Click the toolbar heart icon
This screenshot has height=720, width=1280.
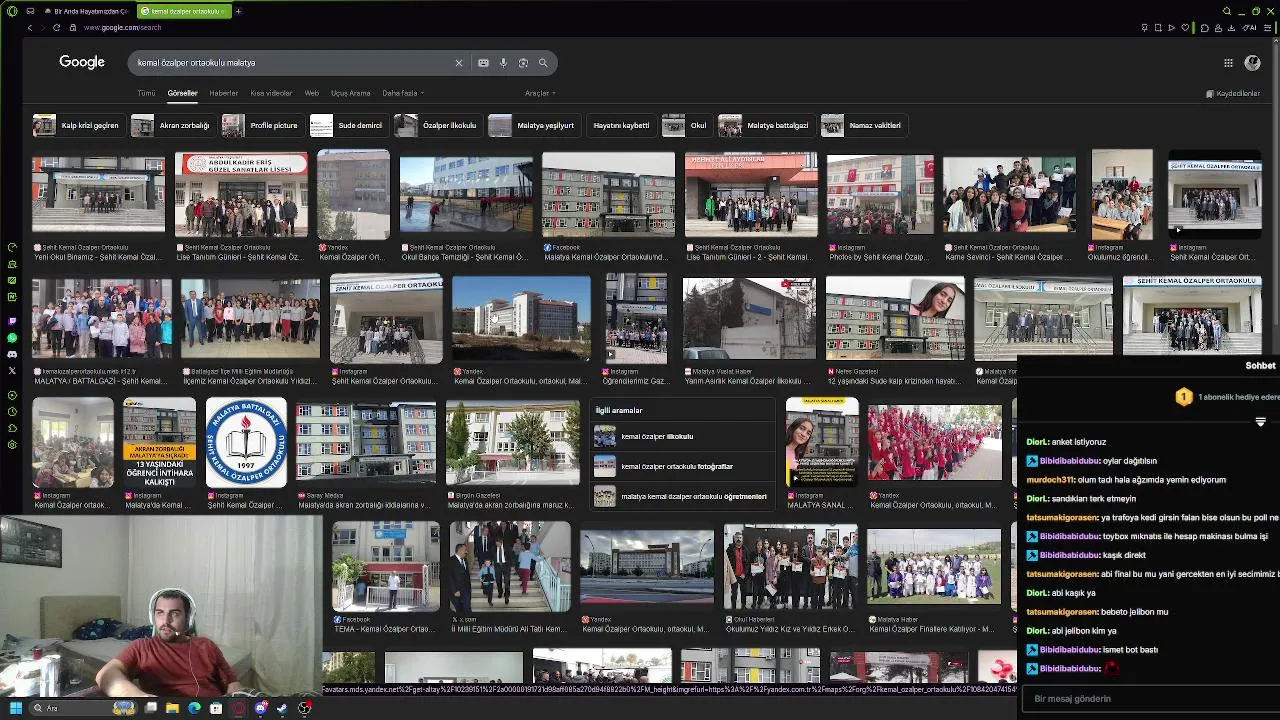(x=1187, y=28)
